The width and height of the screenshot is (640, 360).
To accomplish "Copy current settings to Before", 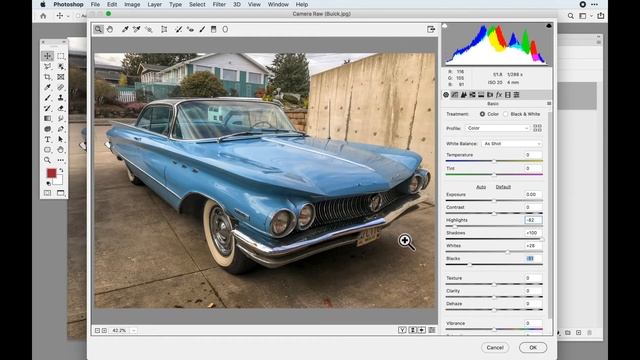I will click(422, 330).
